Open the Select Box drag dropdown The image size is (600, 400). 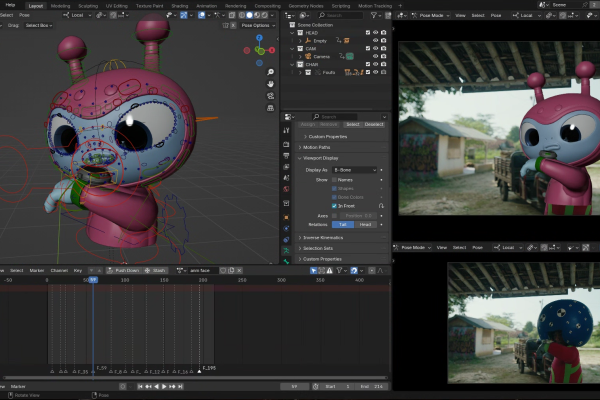coord(39,25)
